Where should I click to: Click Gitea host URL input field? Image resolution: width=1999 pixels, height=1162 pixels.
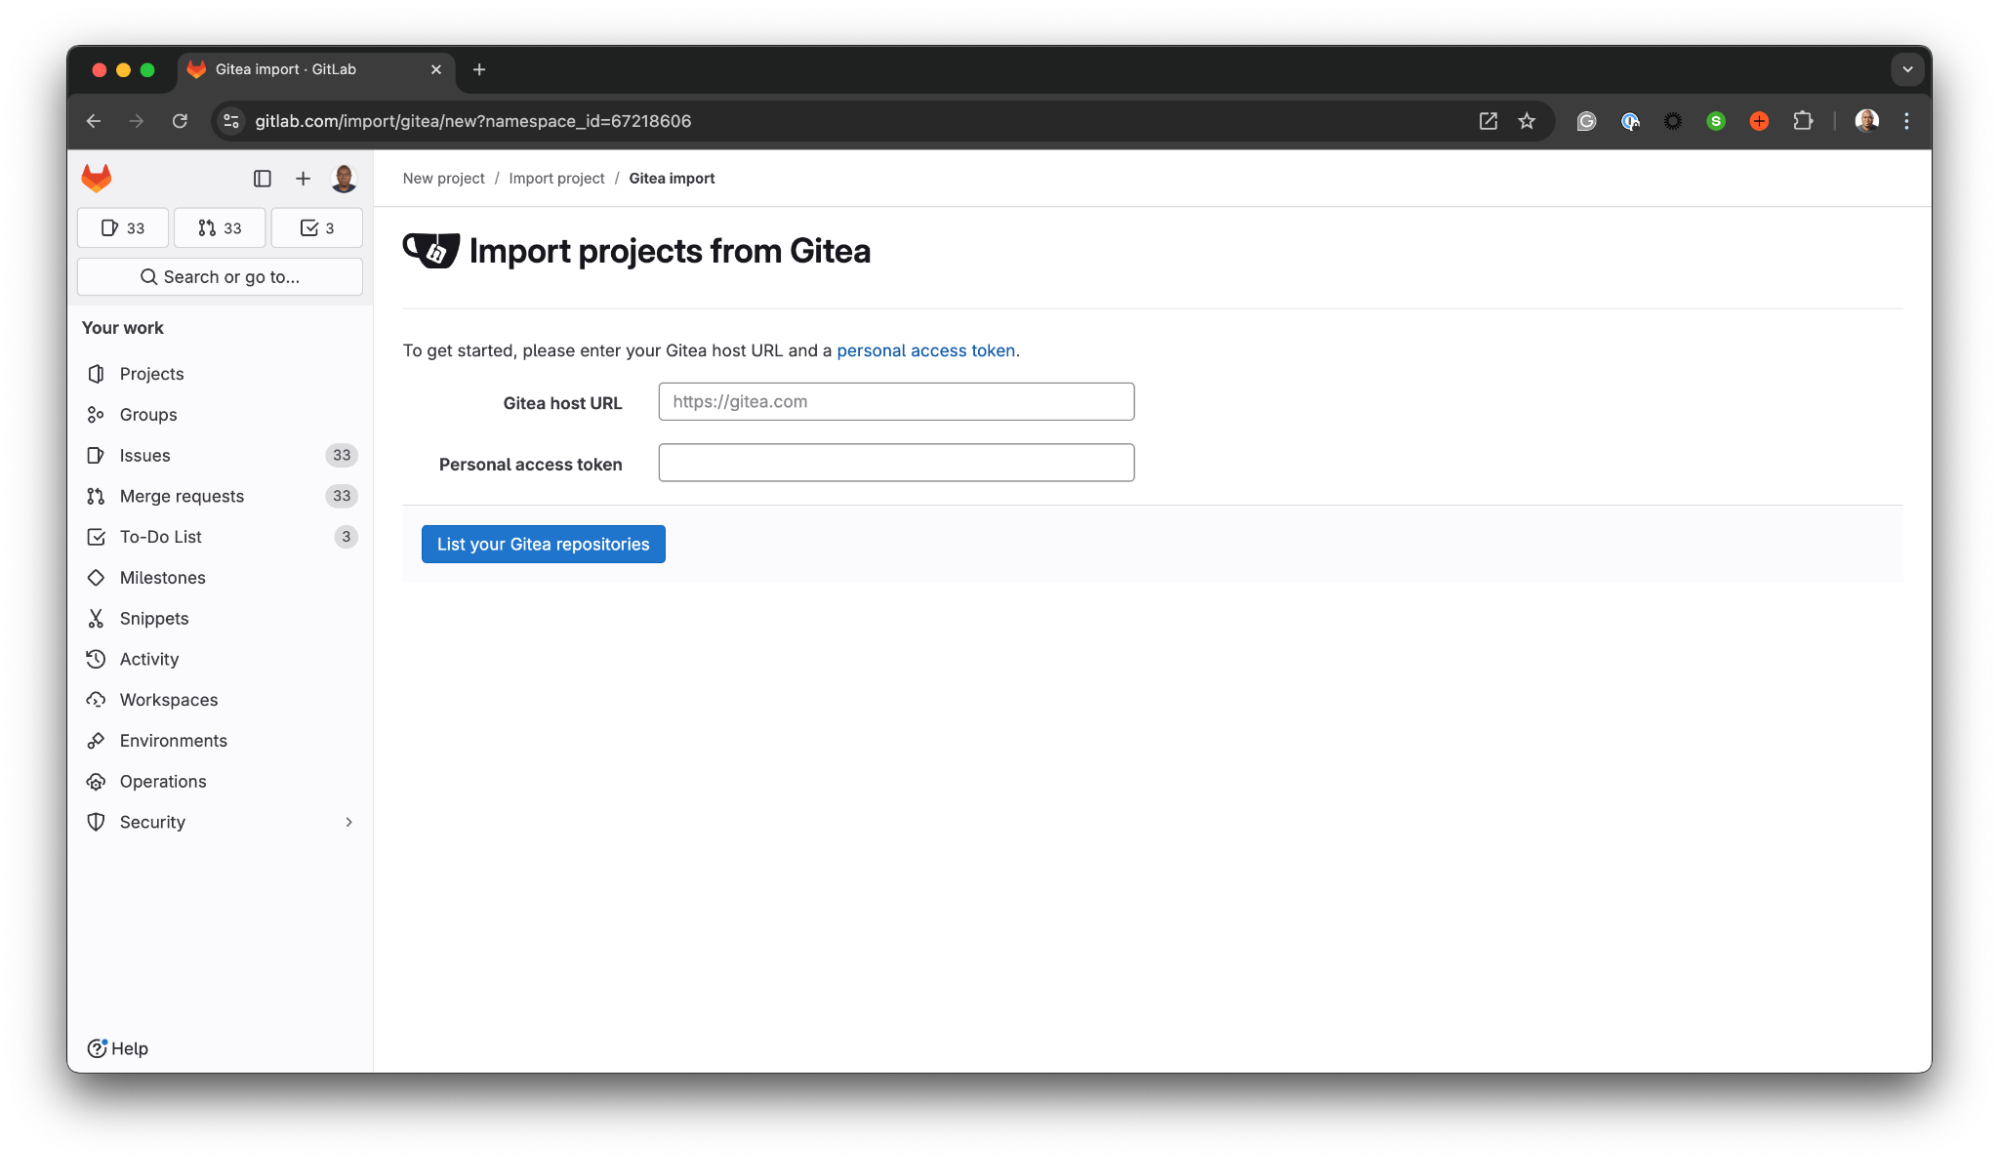pyautogui.click(x=896, y=401)
